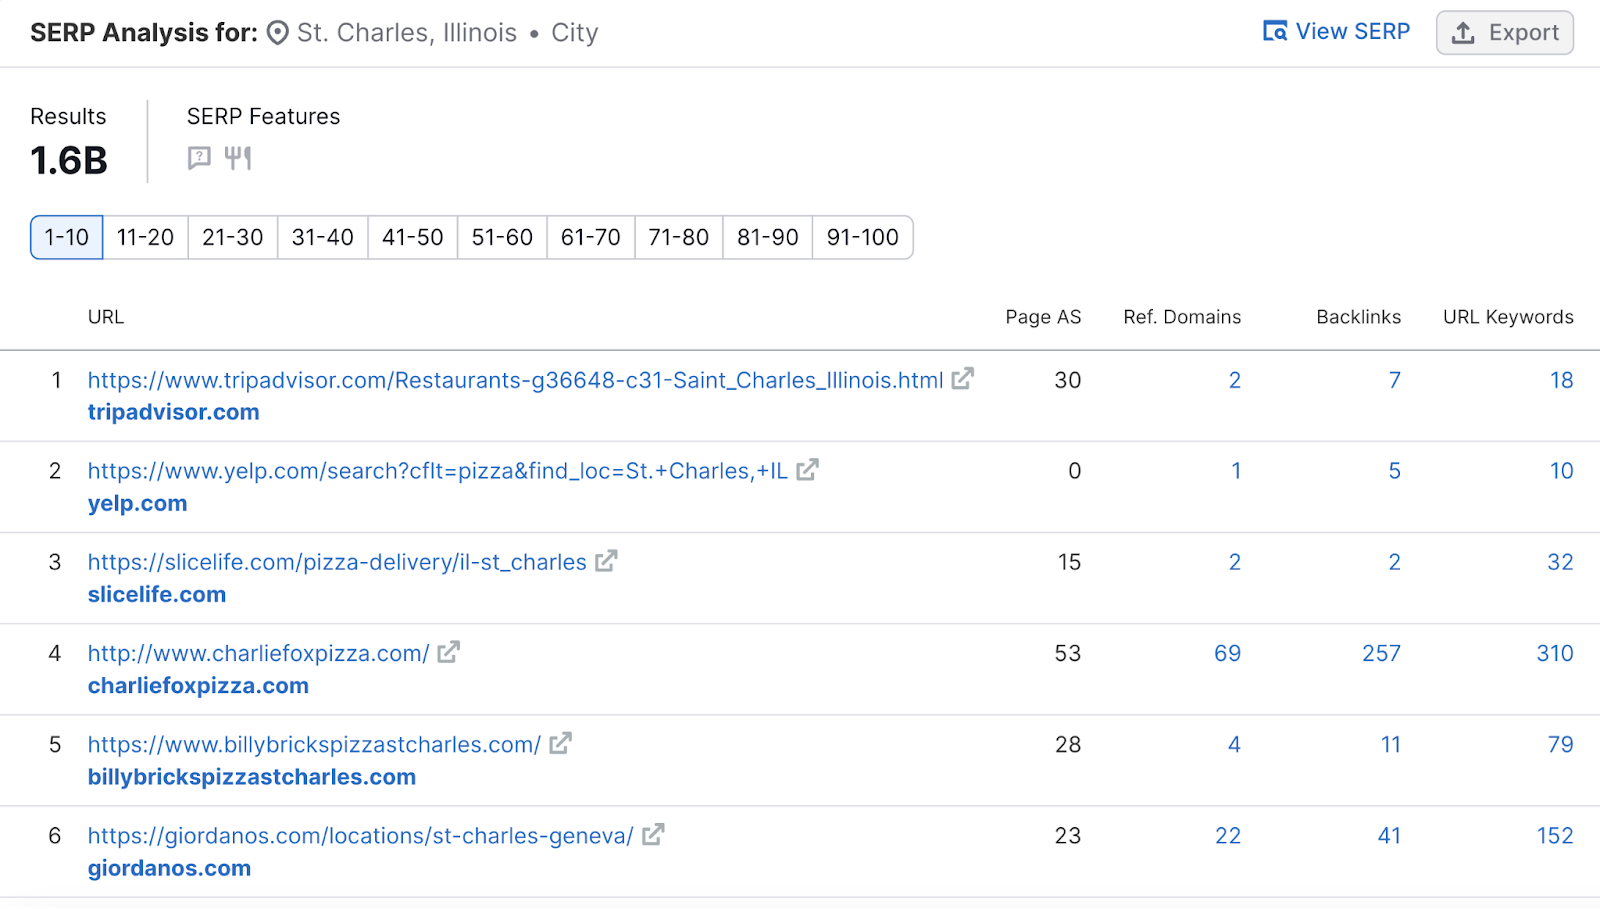1600x909 pixels.
Task: Open the charliefoxpizza.com domain link
Action: coord(198,685)
